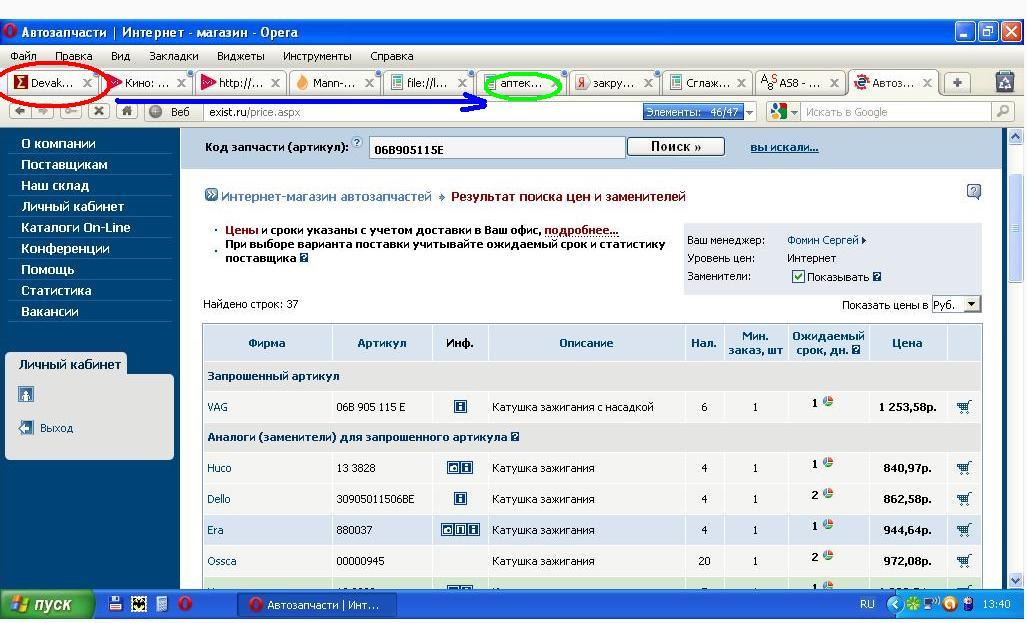Open the Руб. currency dropdown
This screenshot has height=623, width=1027.
(971, 304)
